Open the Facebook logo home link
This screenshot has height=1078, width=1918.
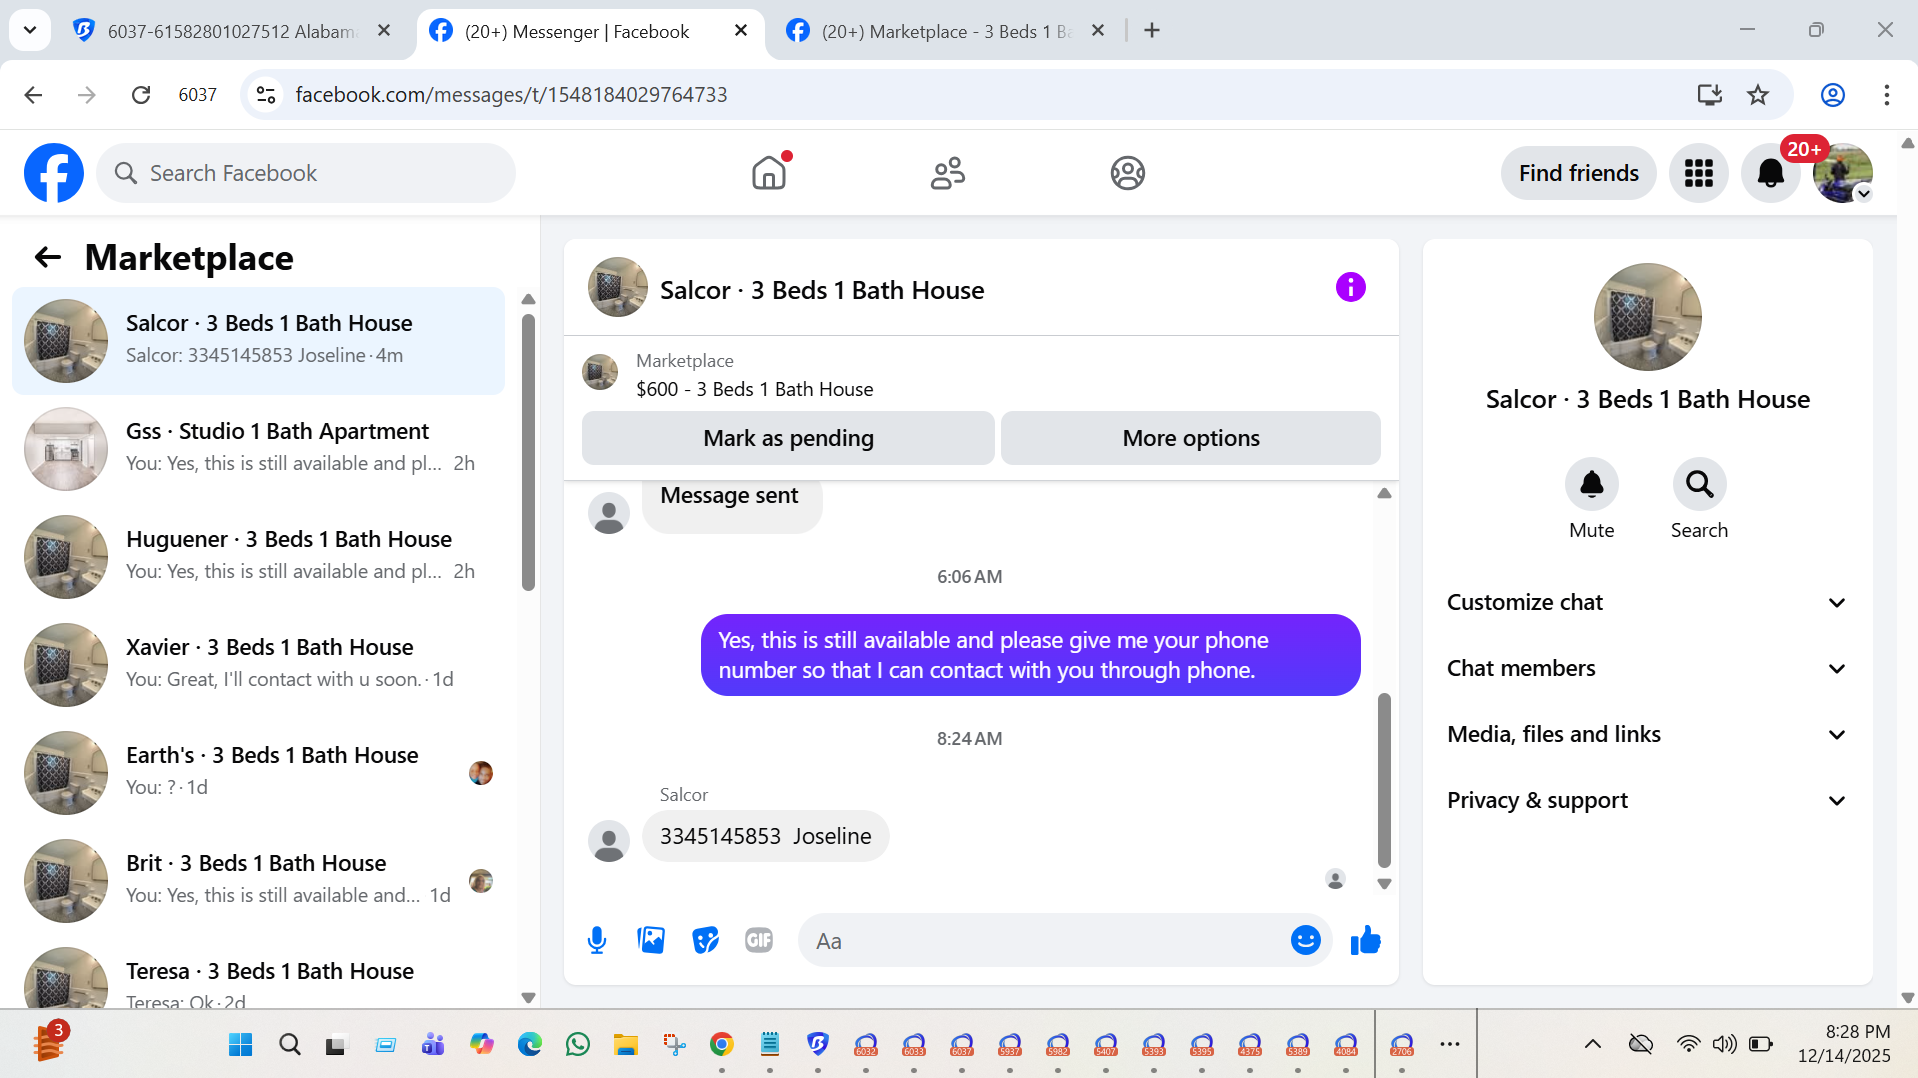pyautogui.click(x=54, y=173)
